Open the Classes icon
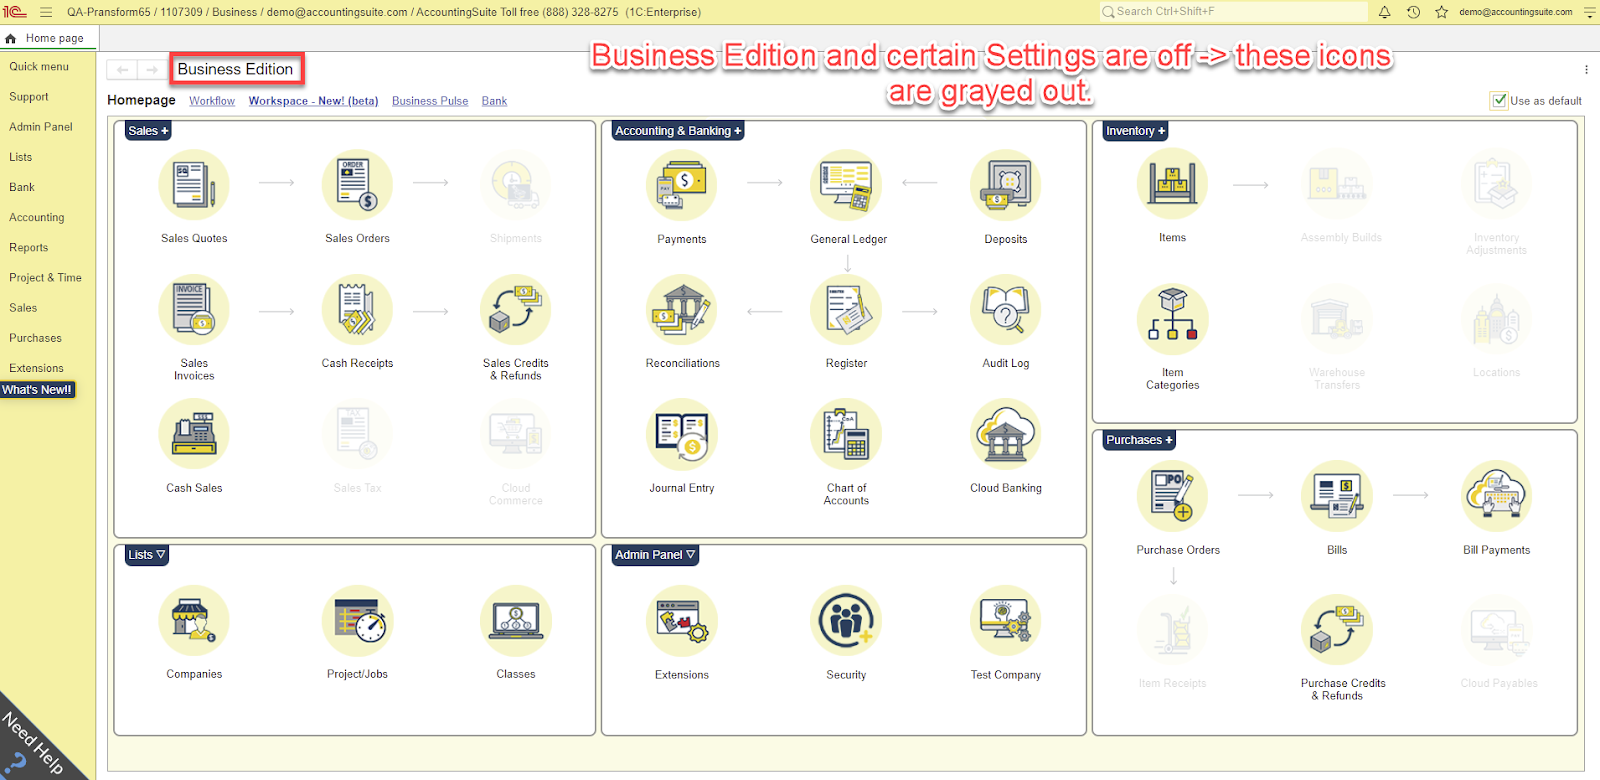The image size is (1600, 780). tap(516, 621)
